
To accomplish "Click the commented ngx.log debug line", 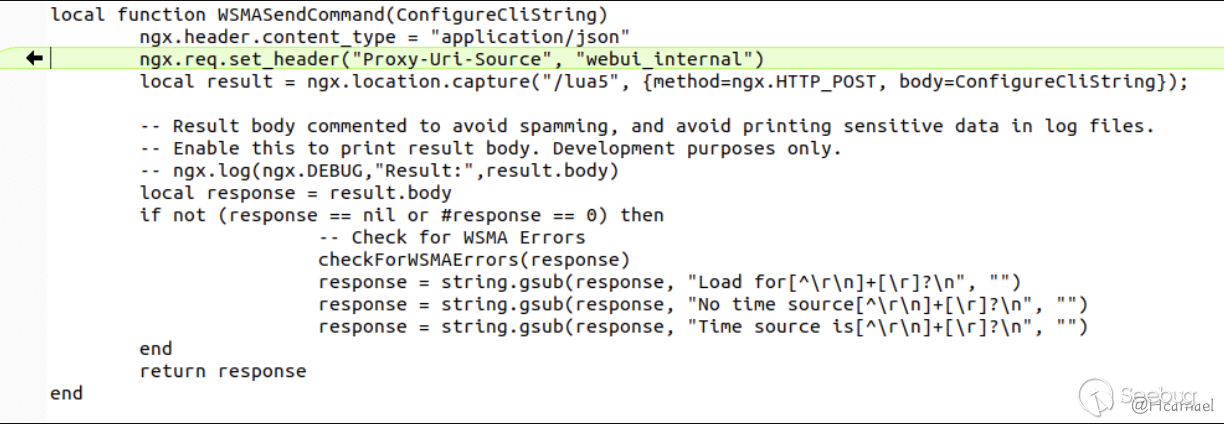I will [379, 170].
